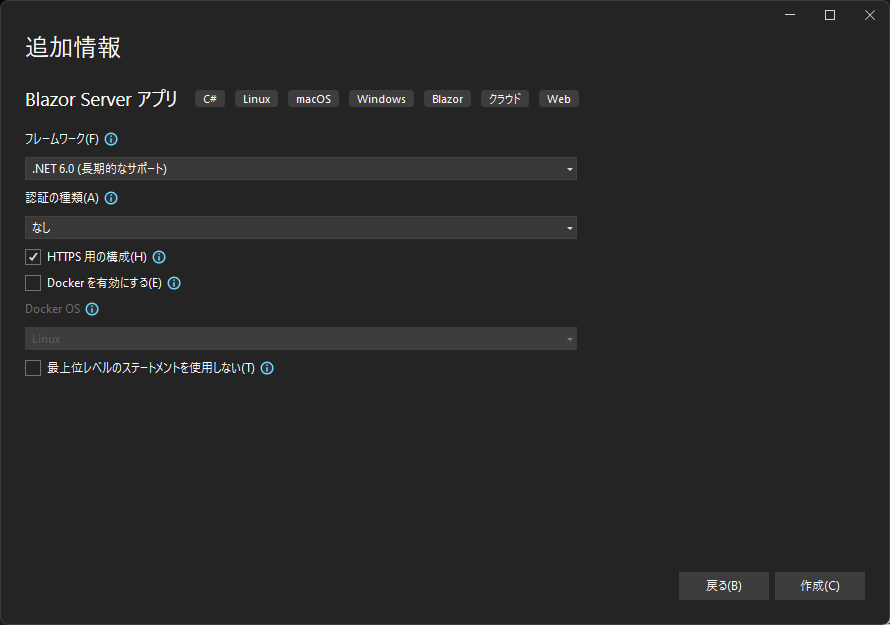The height and width of the screenshot is (625, 890).
Task: Uncheck the HTTPS 用の構成(H) checkbox
Action: [x=33, y=257]
